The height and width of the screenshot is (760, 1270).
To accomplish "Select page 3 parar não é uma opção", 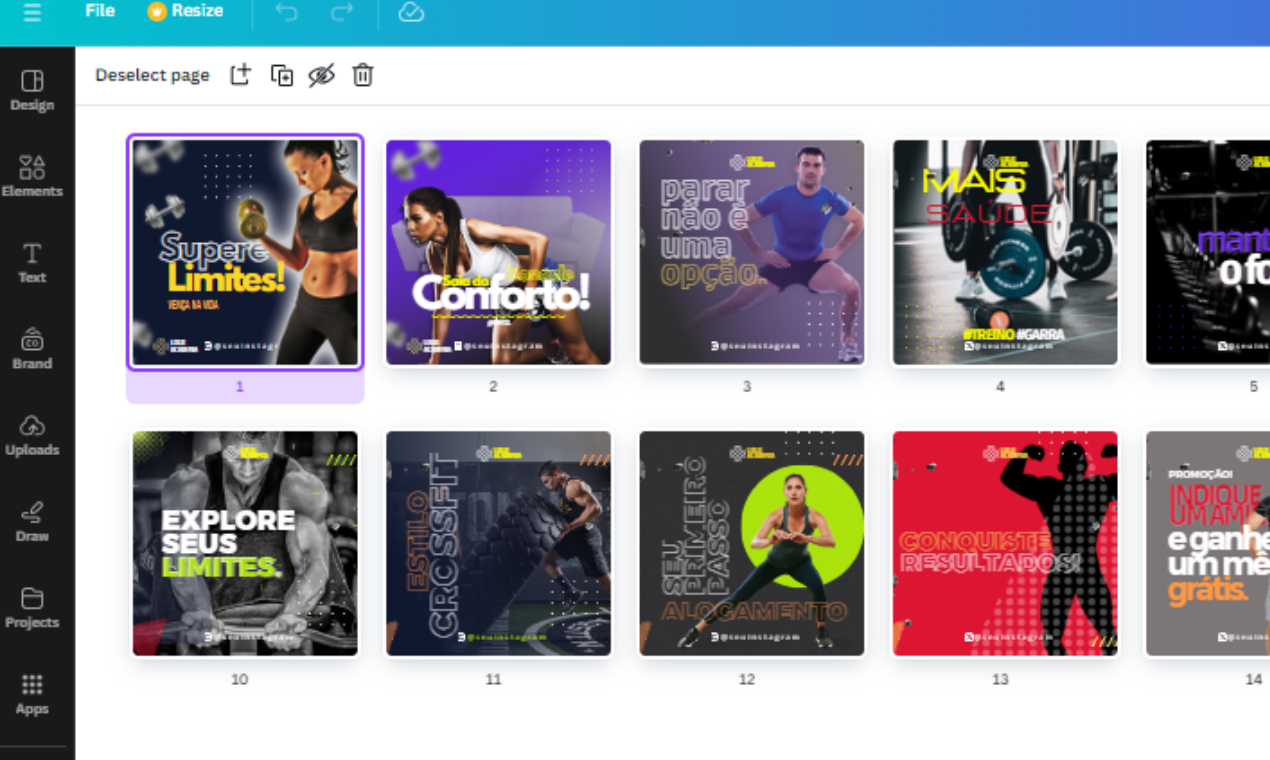I will 752,252.
